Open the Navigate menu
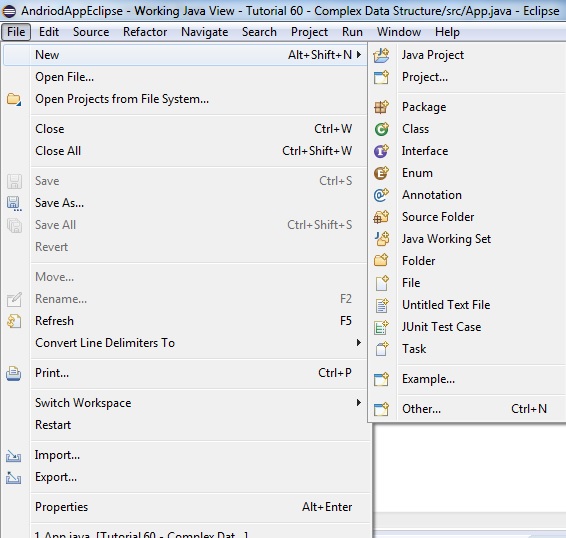 [205, 32]
